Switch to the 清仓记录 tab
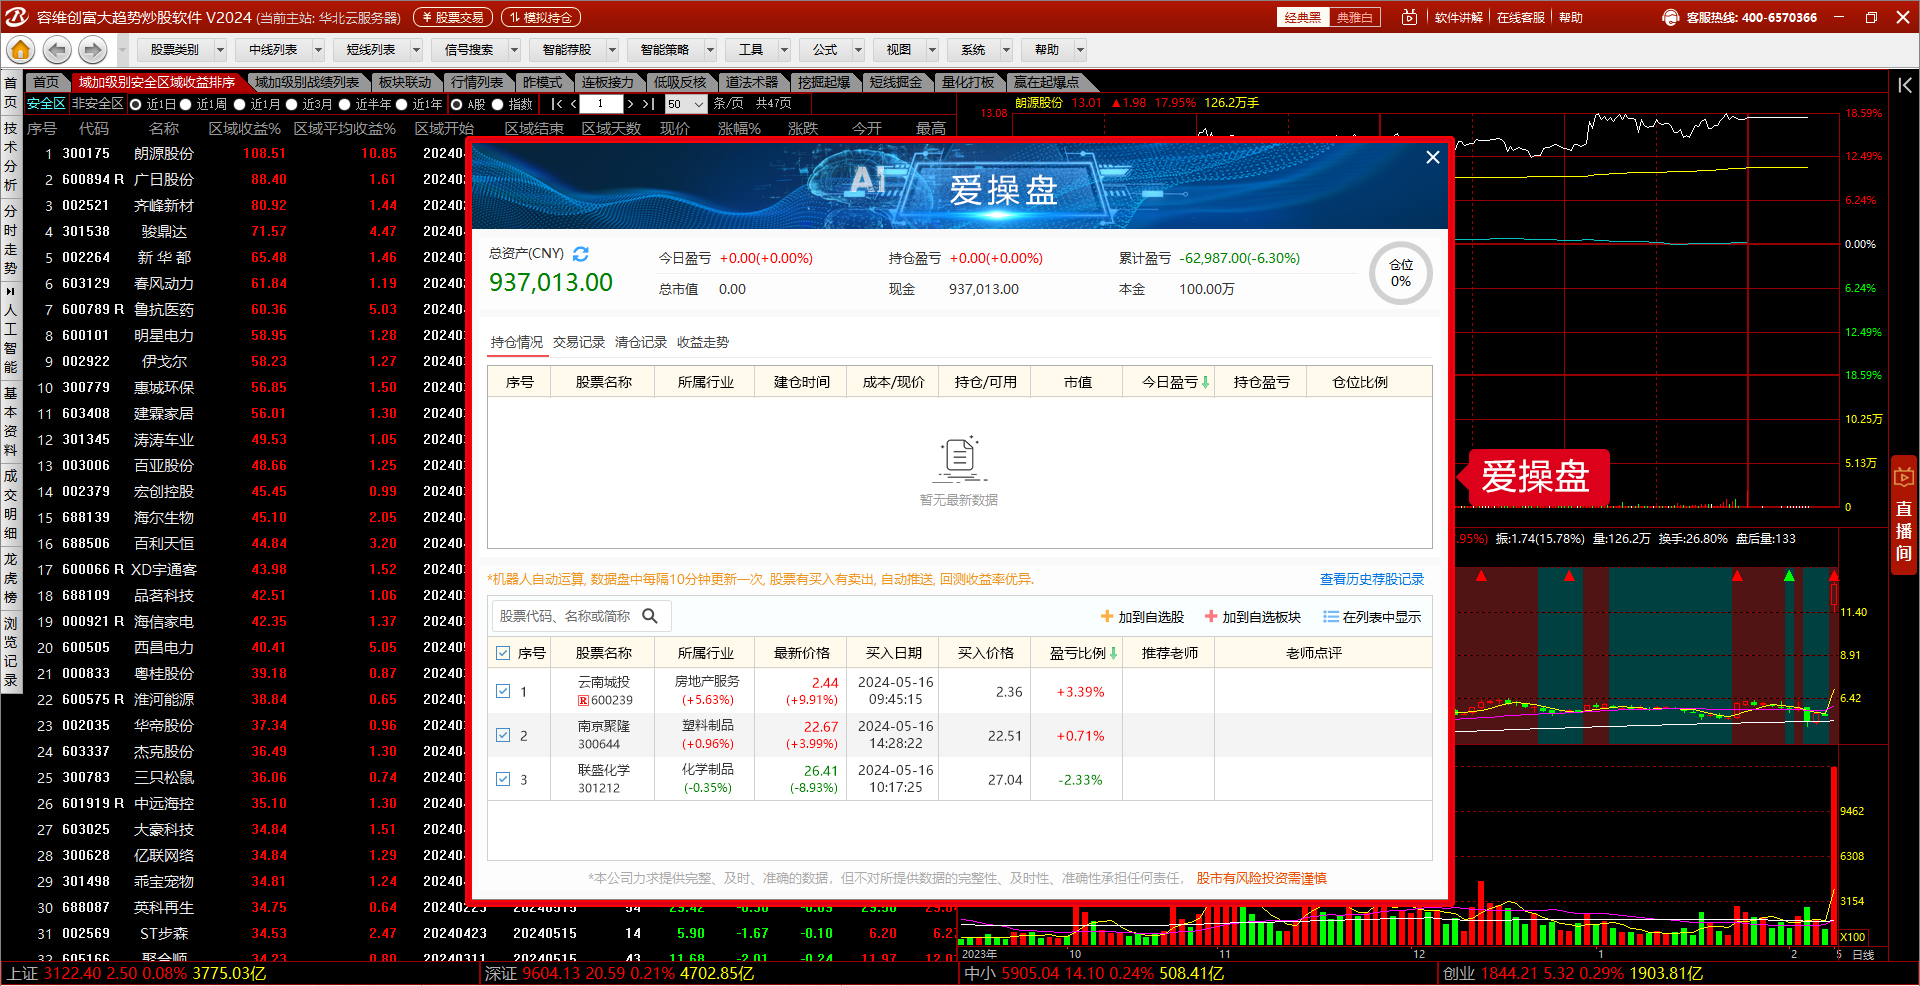The height and width of the screenshot is (986, 1920). point(641,342)
